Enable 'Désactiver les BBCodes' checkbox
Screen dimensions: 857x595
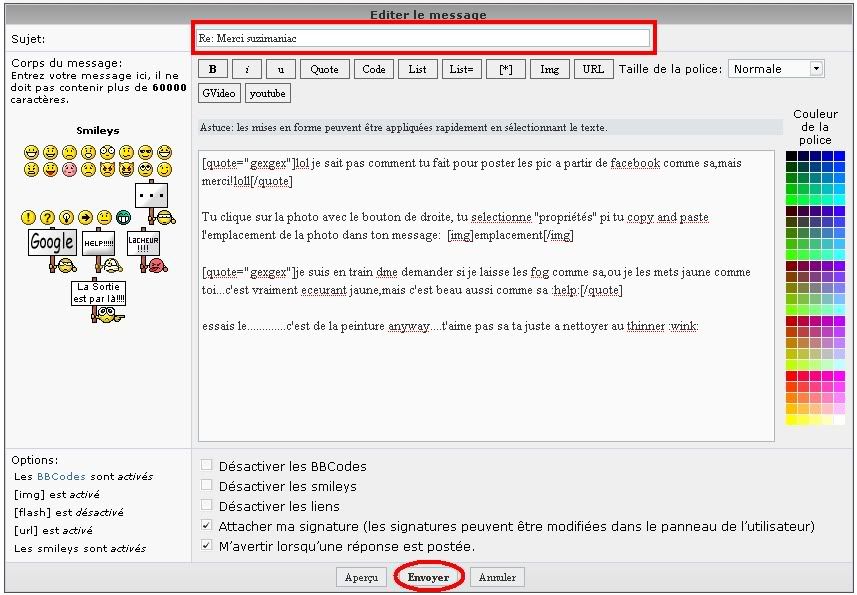click(x=206, y=465)
